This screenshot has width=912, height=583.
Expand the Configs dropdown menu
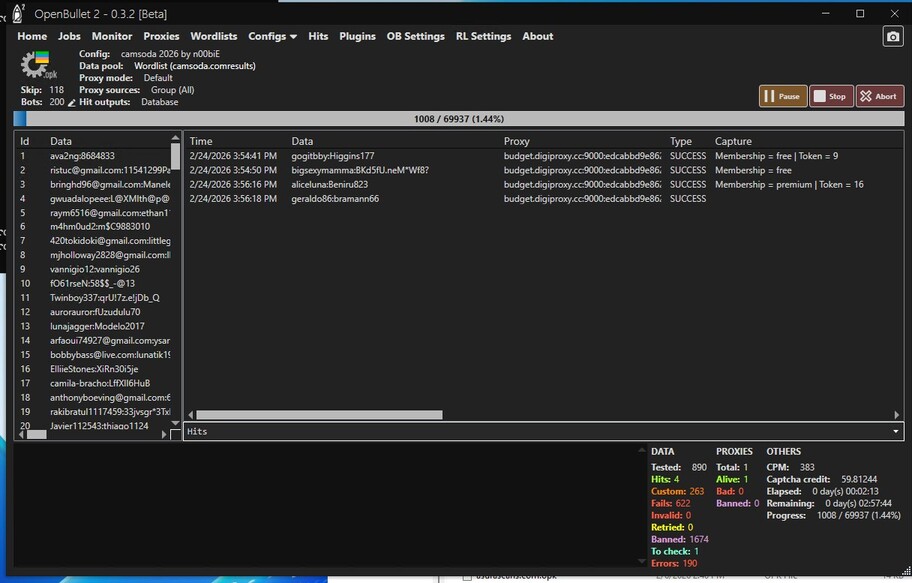272,36
